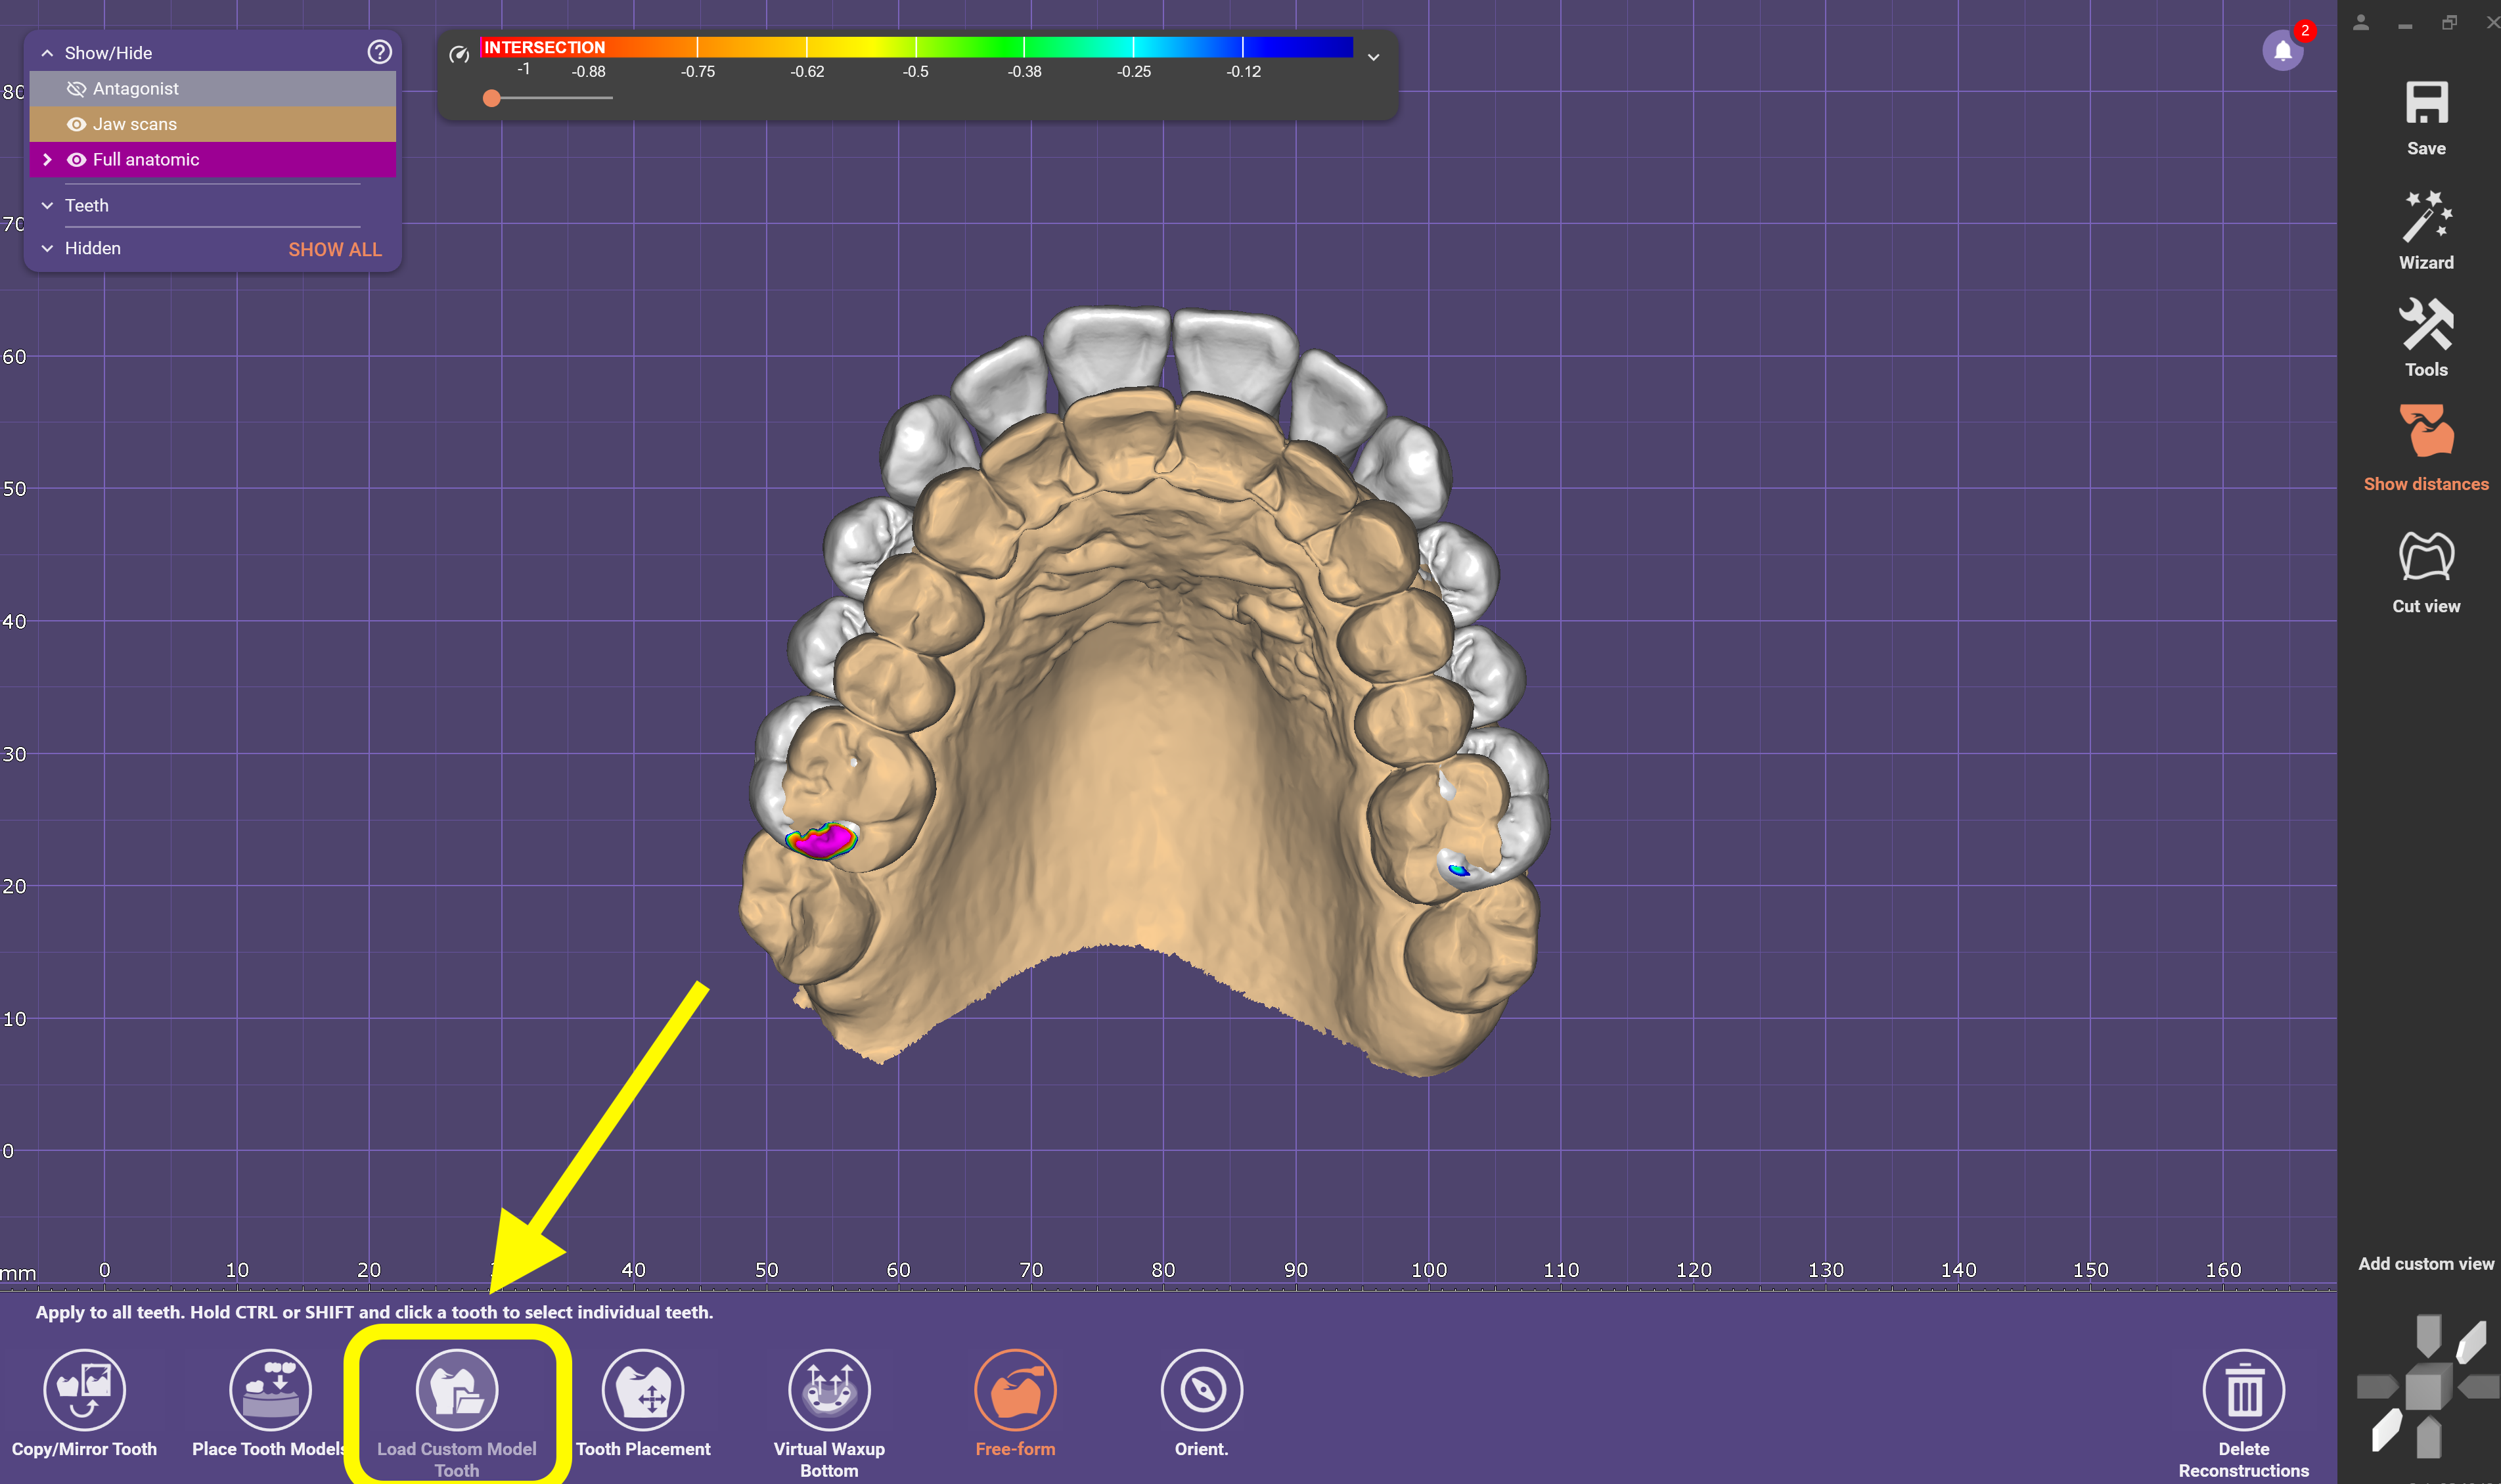Click the Orient. compass icon

point(1201,1389)
